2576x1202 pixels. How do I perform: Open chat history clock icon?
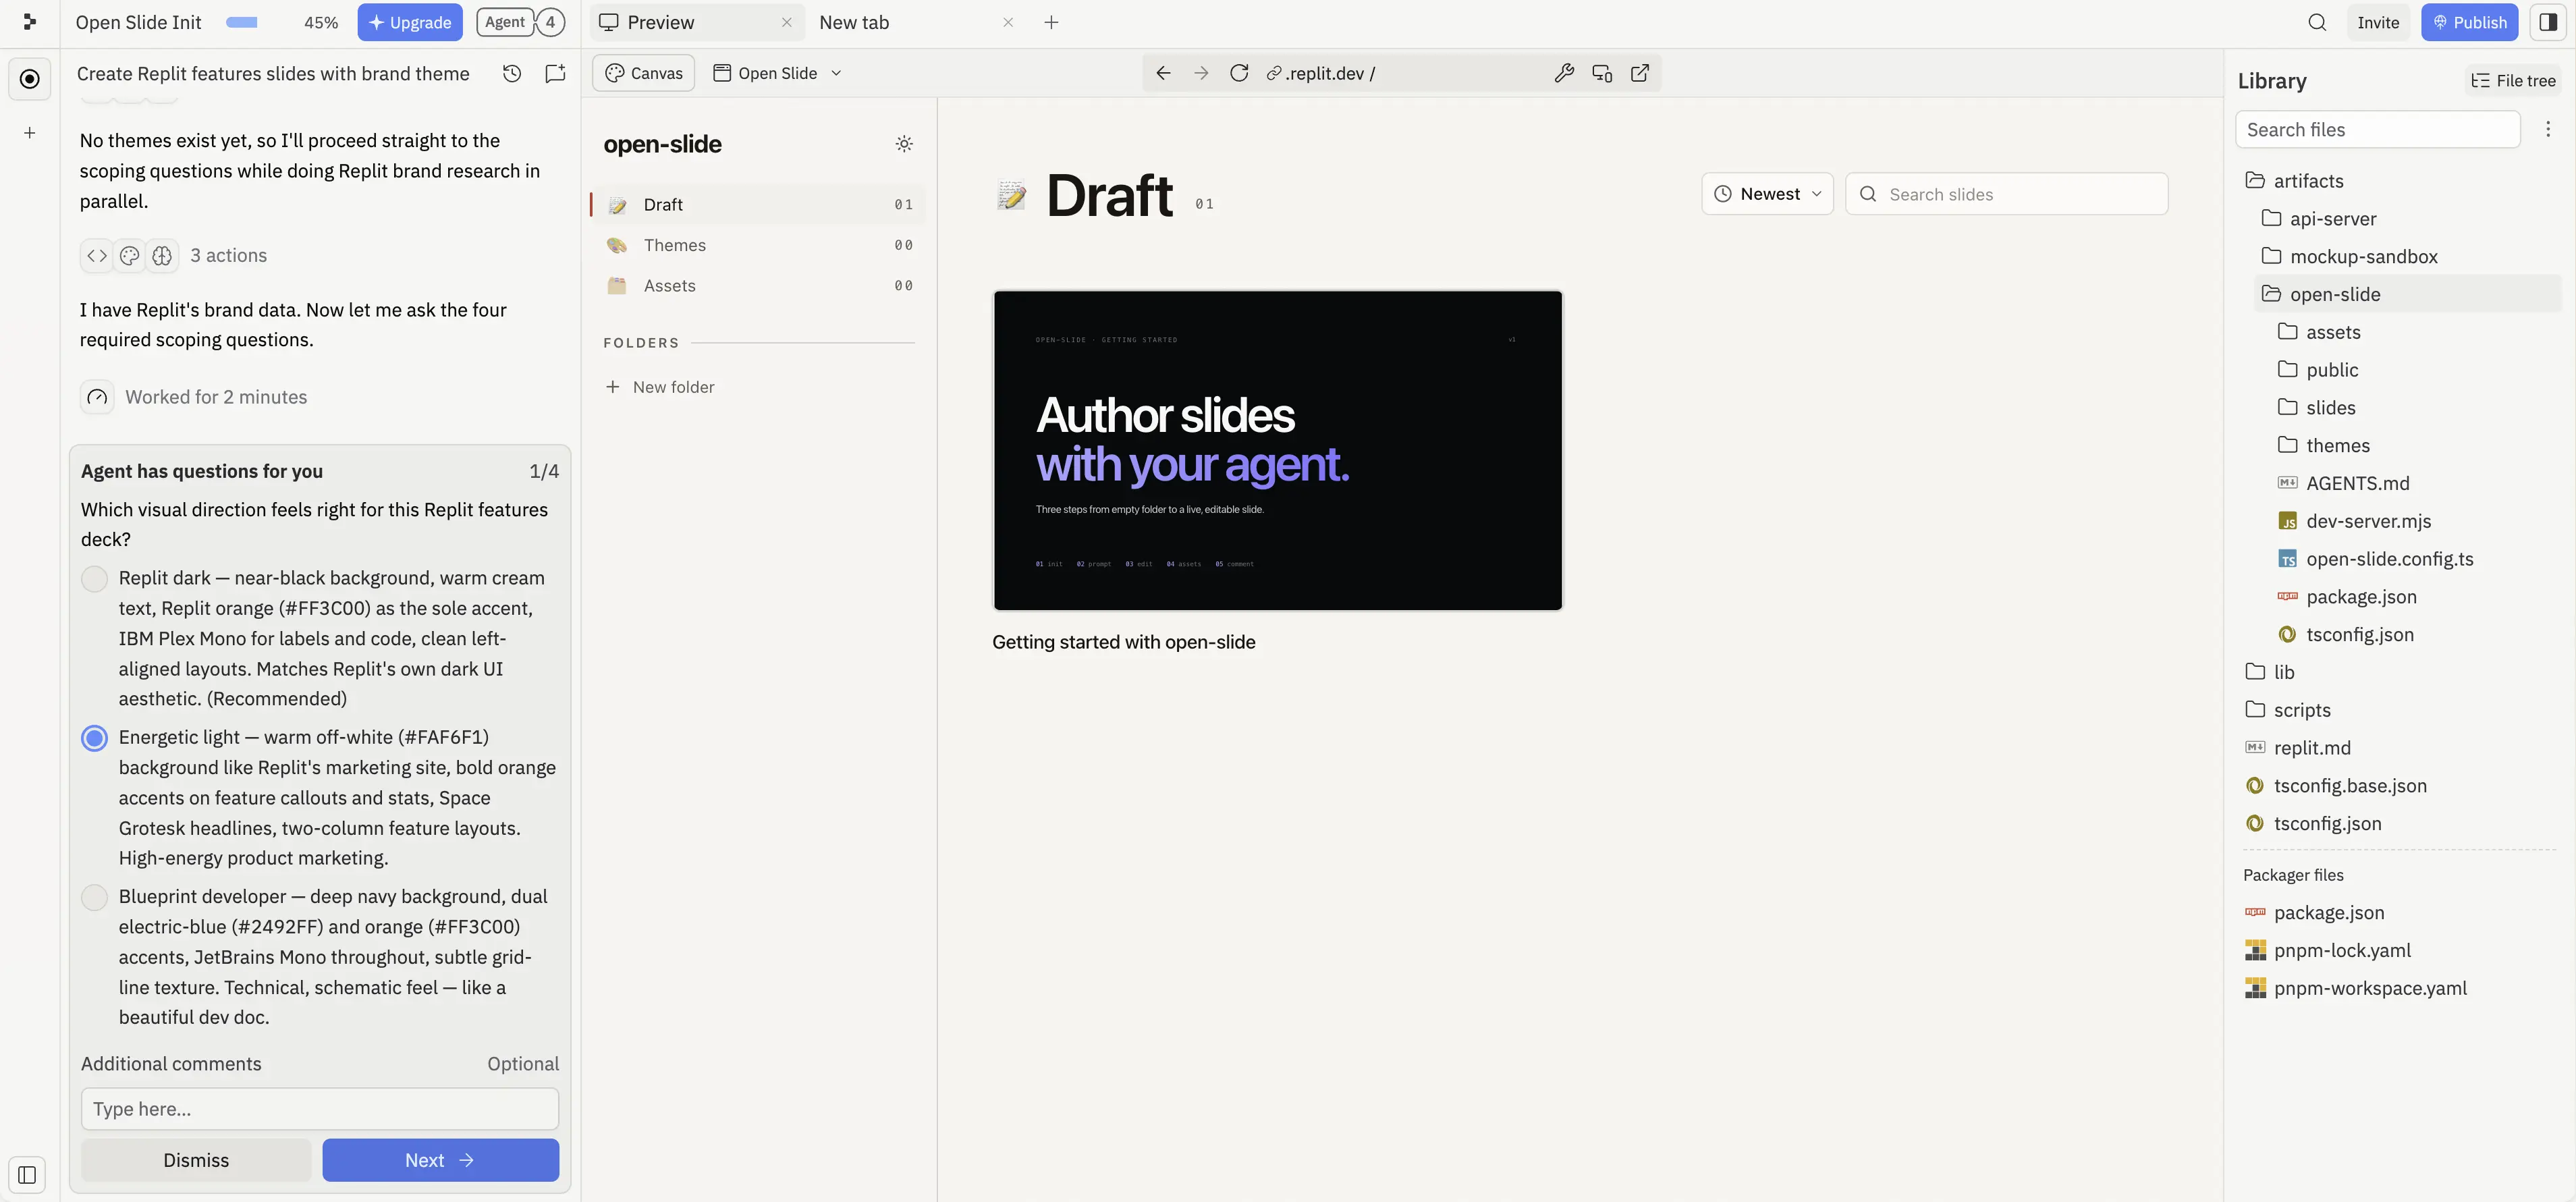tap(512, 73)
